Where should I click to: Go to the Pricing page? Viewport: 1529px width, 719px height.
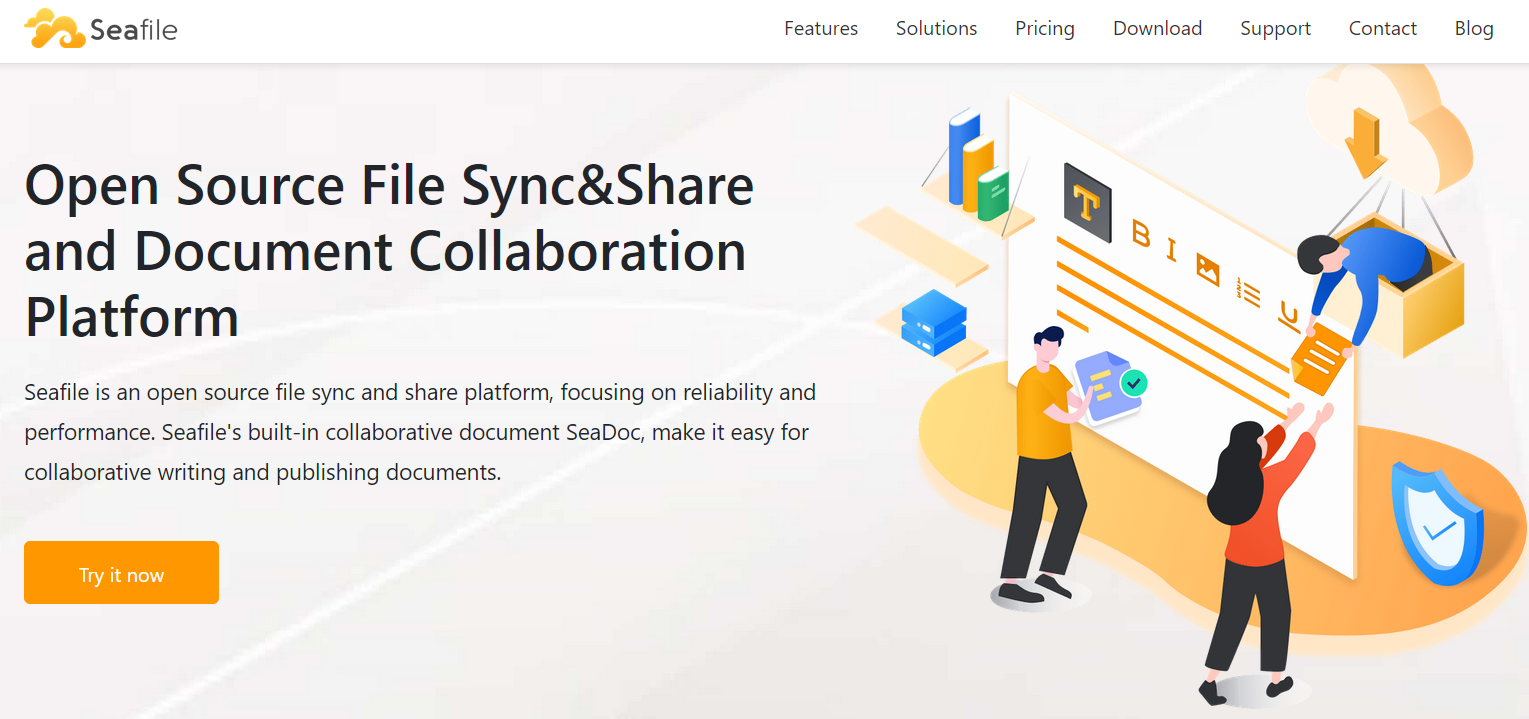tap(1045, 29)
